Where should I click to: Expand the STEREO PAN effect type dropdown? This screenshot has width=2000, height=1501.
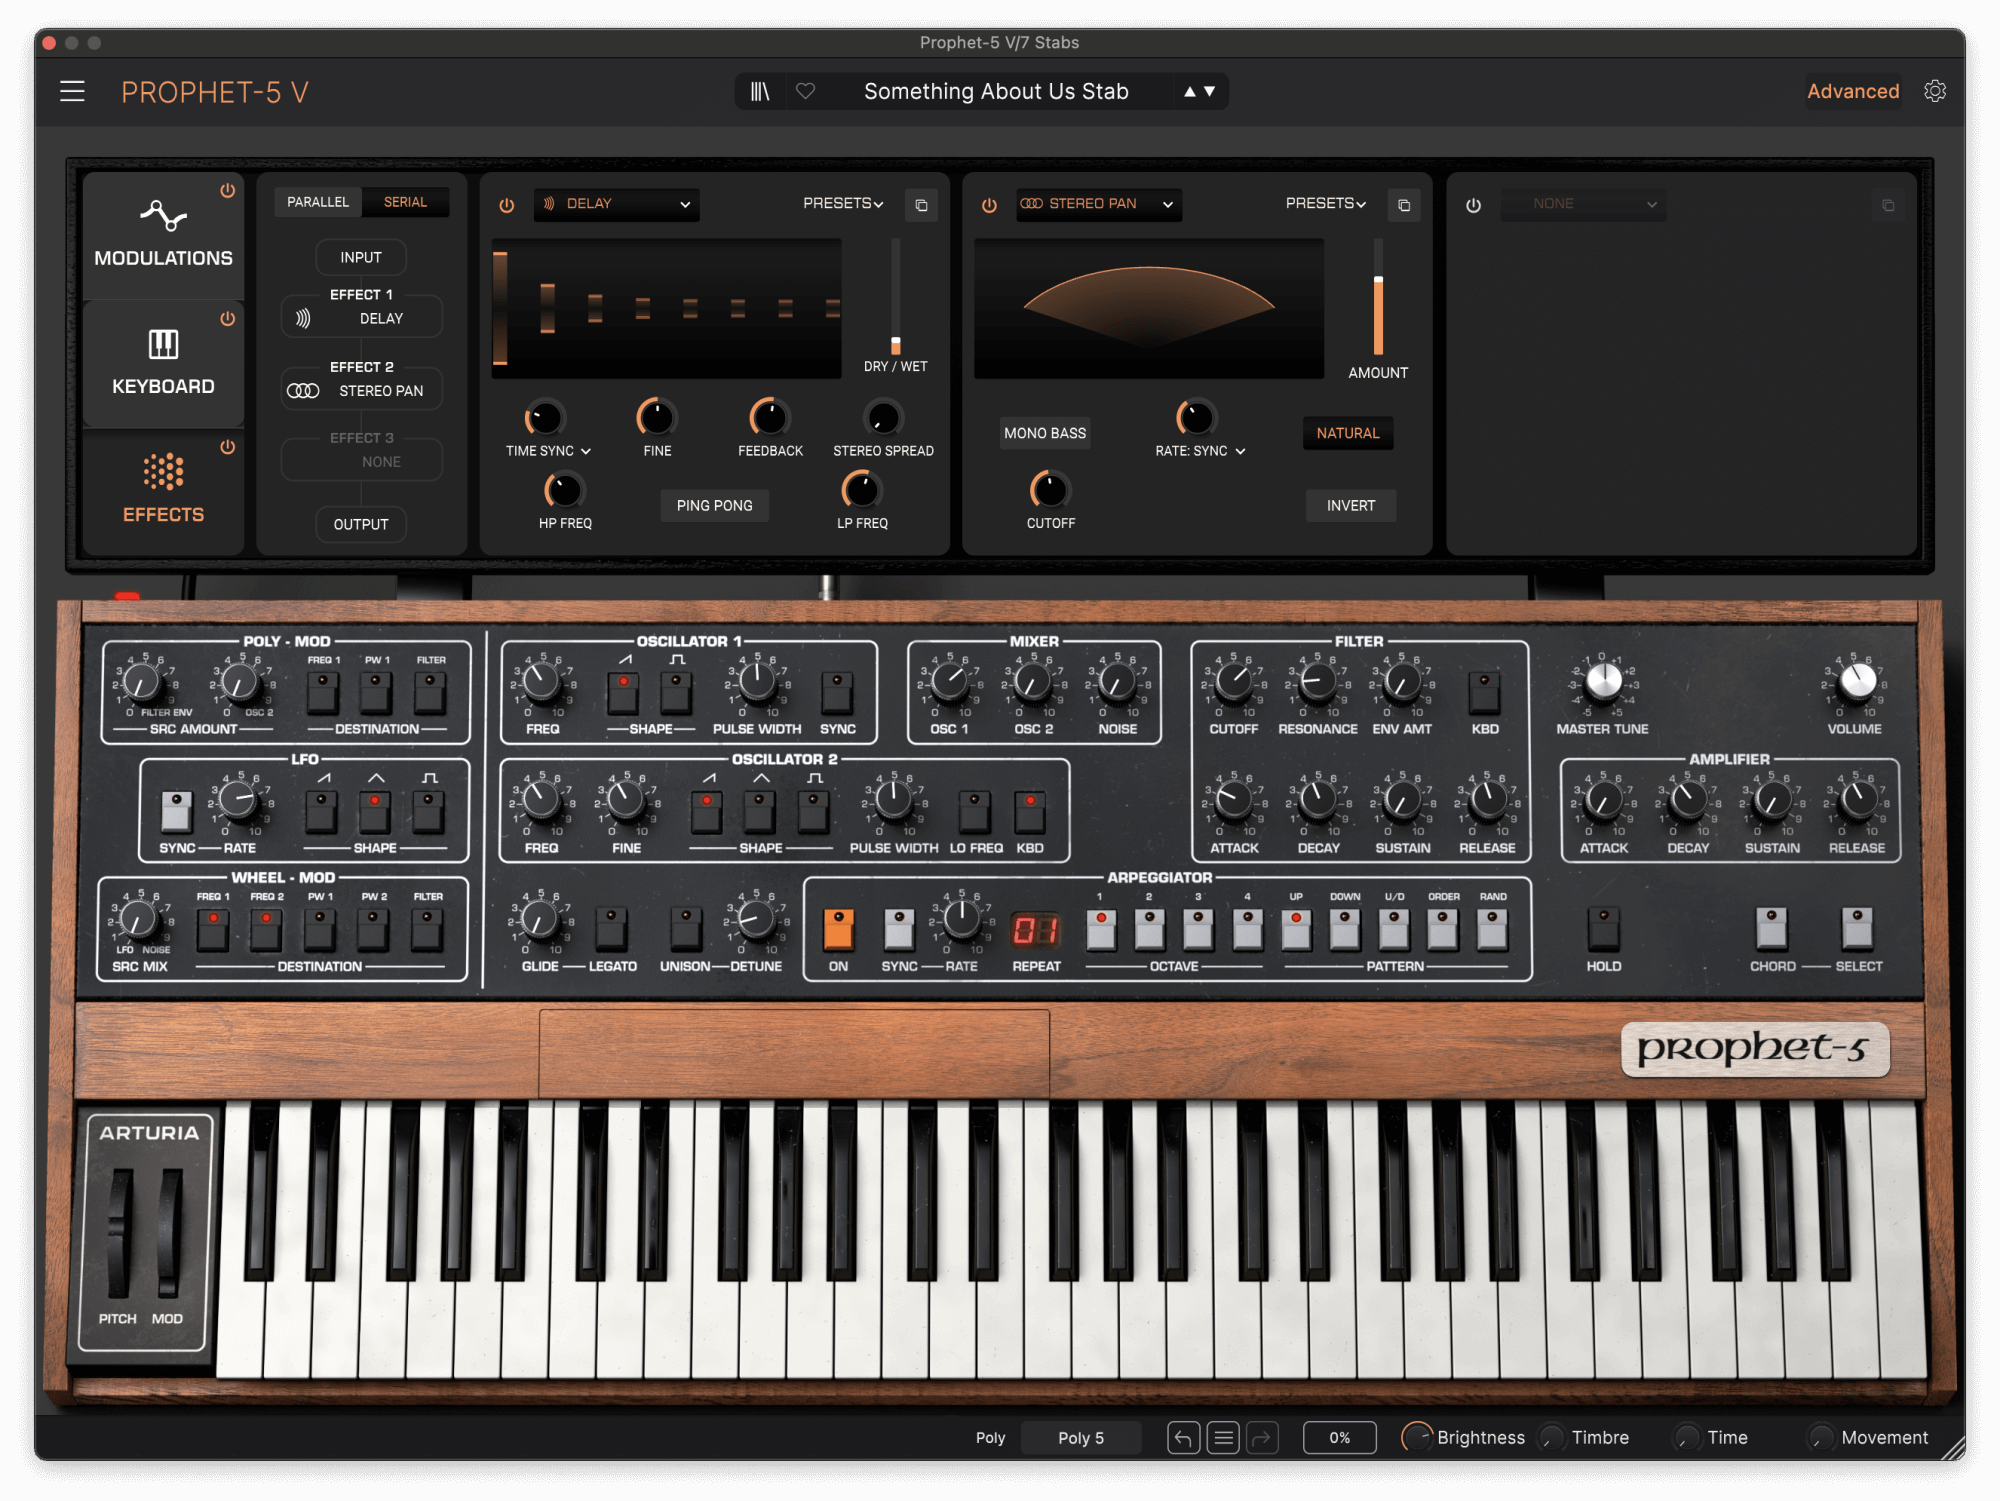1098,204
